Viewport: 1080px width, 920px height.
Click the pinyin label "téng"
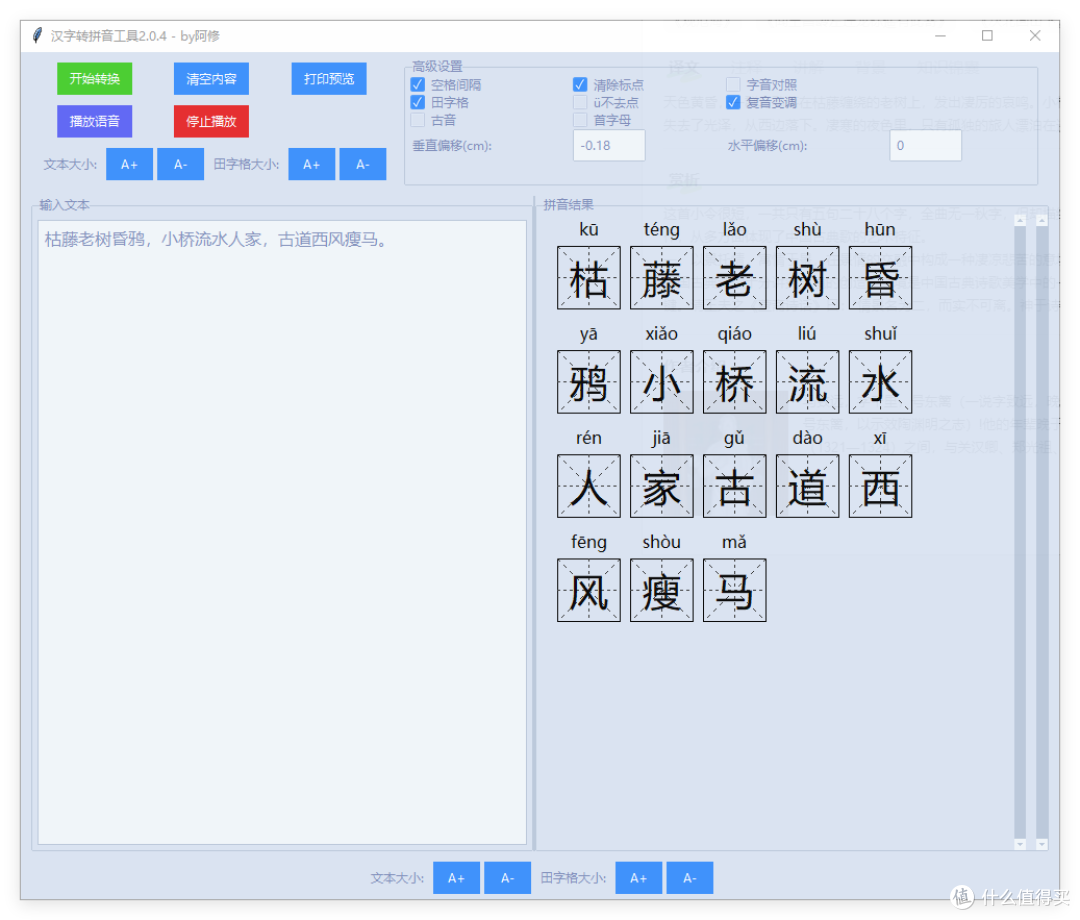(661, 230)
